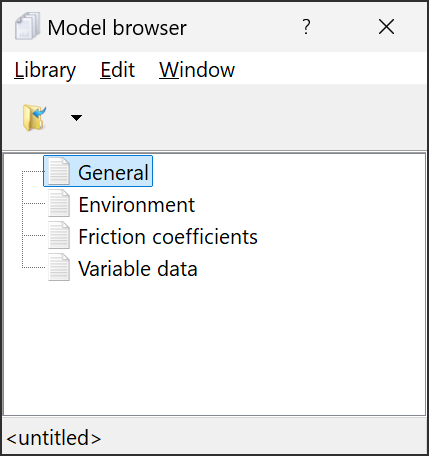This screenshot has height=456, width=429.
Task: Click the open library folder icon
Action: tap(34, 118)
